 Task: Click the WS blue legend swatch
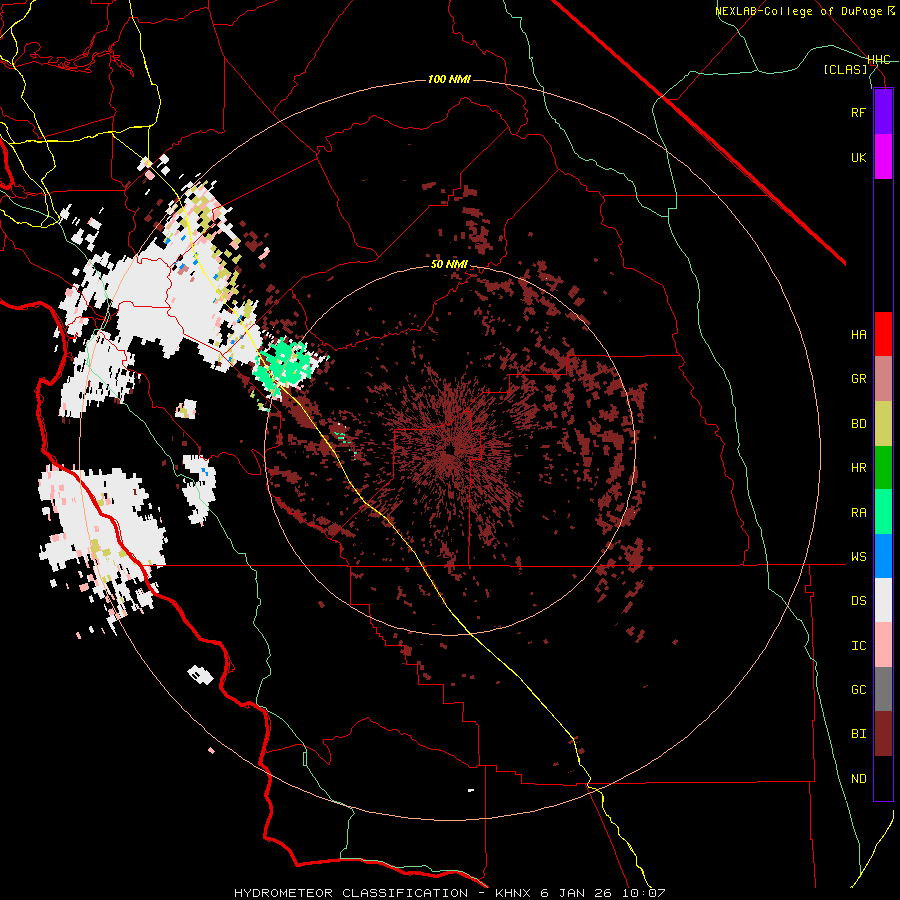(883, 556)
